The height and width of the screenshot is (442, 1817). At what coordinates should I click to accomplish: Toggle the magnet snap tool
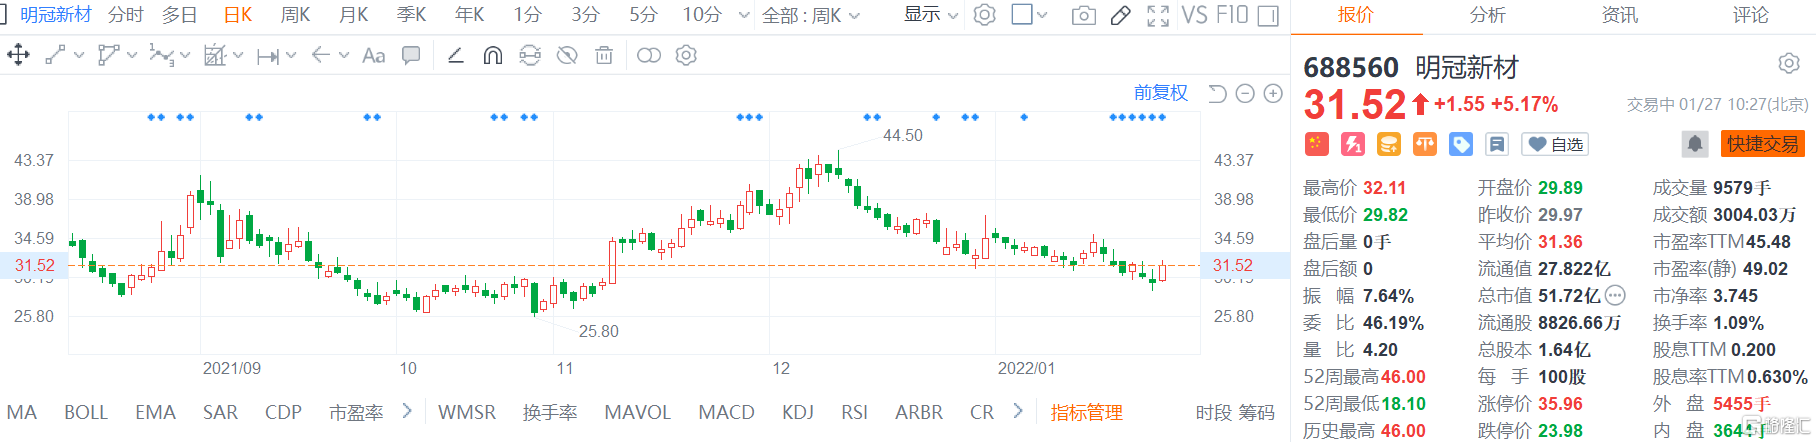pyautogui.click(x=493, y=55)
